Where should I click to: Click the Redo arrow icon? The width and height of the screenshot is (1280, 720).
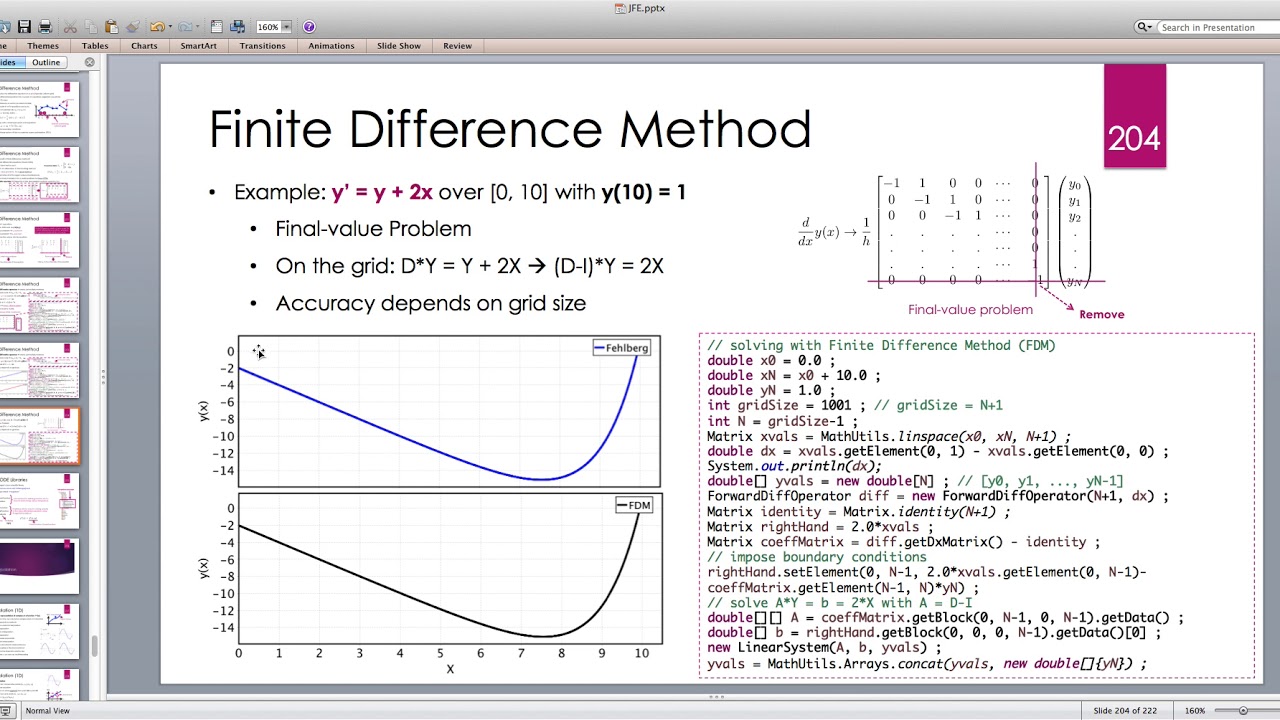pos(187,27)
